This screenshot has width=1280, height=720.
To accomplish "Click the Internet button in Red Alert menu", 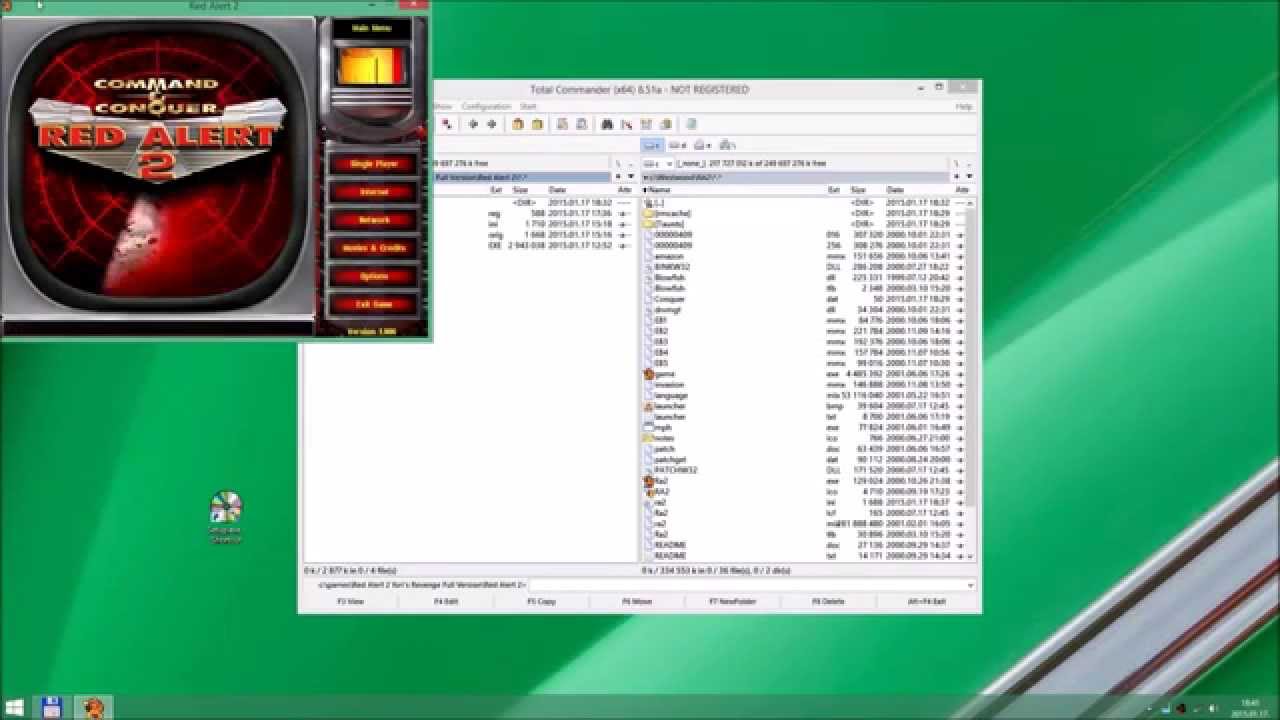I will [x=374, y=191].
